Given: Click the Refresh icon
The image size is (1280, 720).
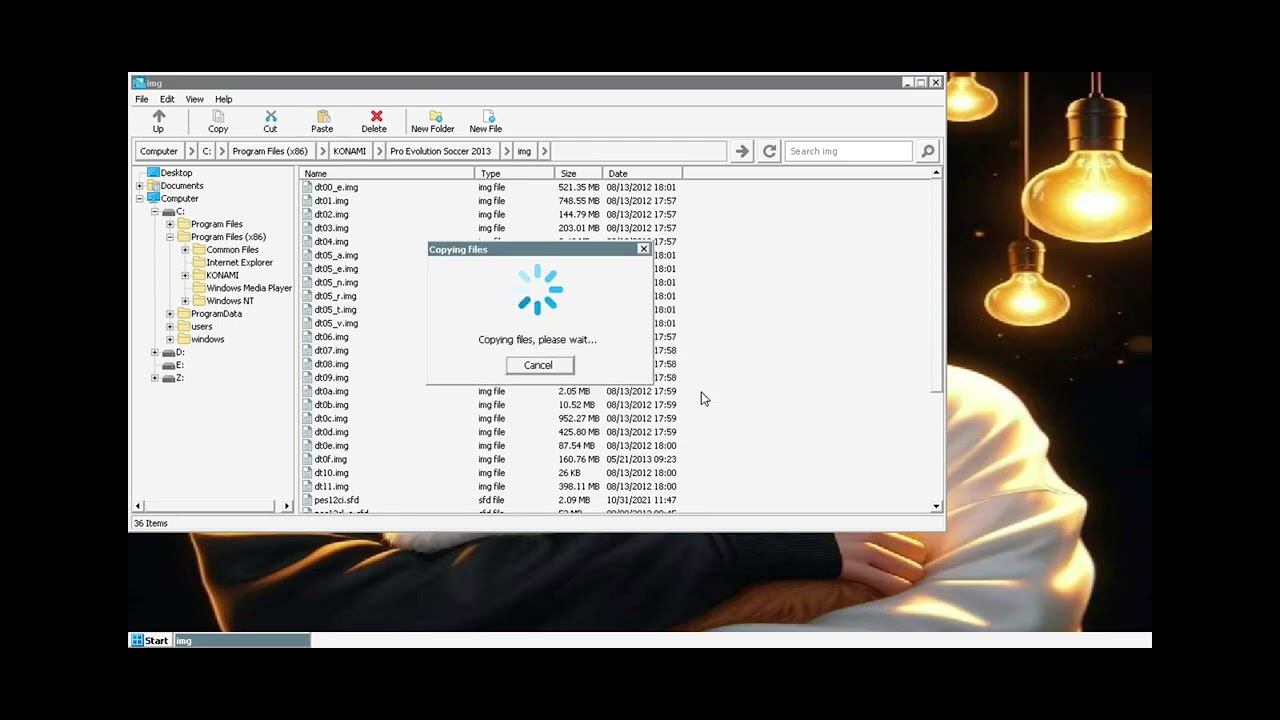Looking at the screenshot, I should pos(769,151).
